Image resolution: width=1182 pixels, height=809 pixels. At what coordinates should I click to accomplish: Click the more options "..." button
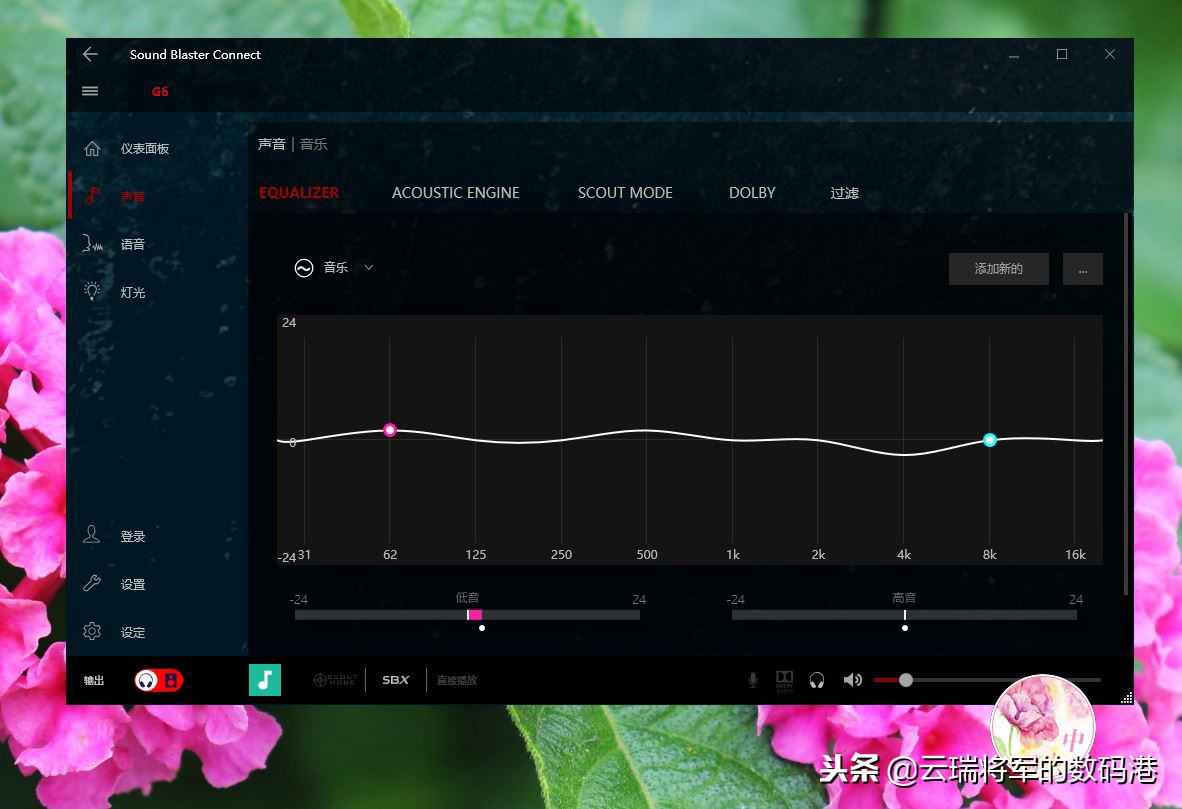[1082, 269]
